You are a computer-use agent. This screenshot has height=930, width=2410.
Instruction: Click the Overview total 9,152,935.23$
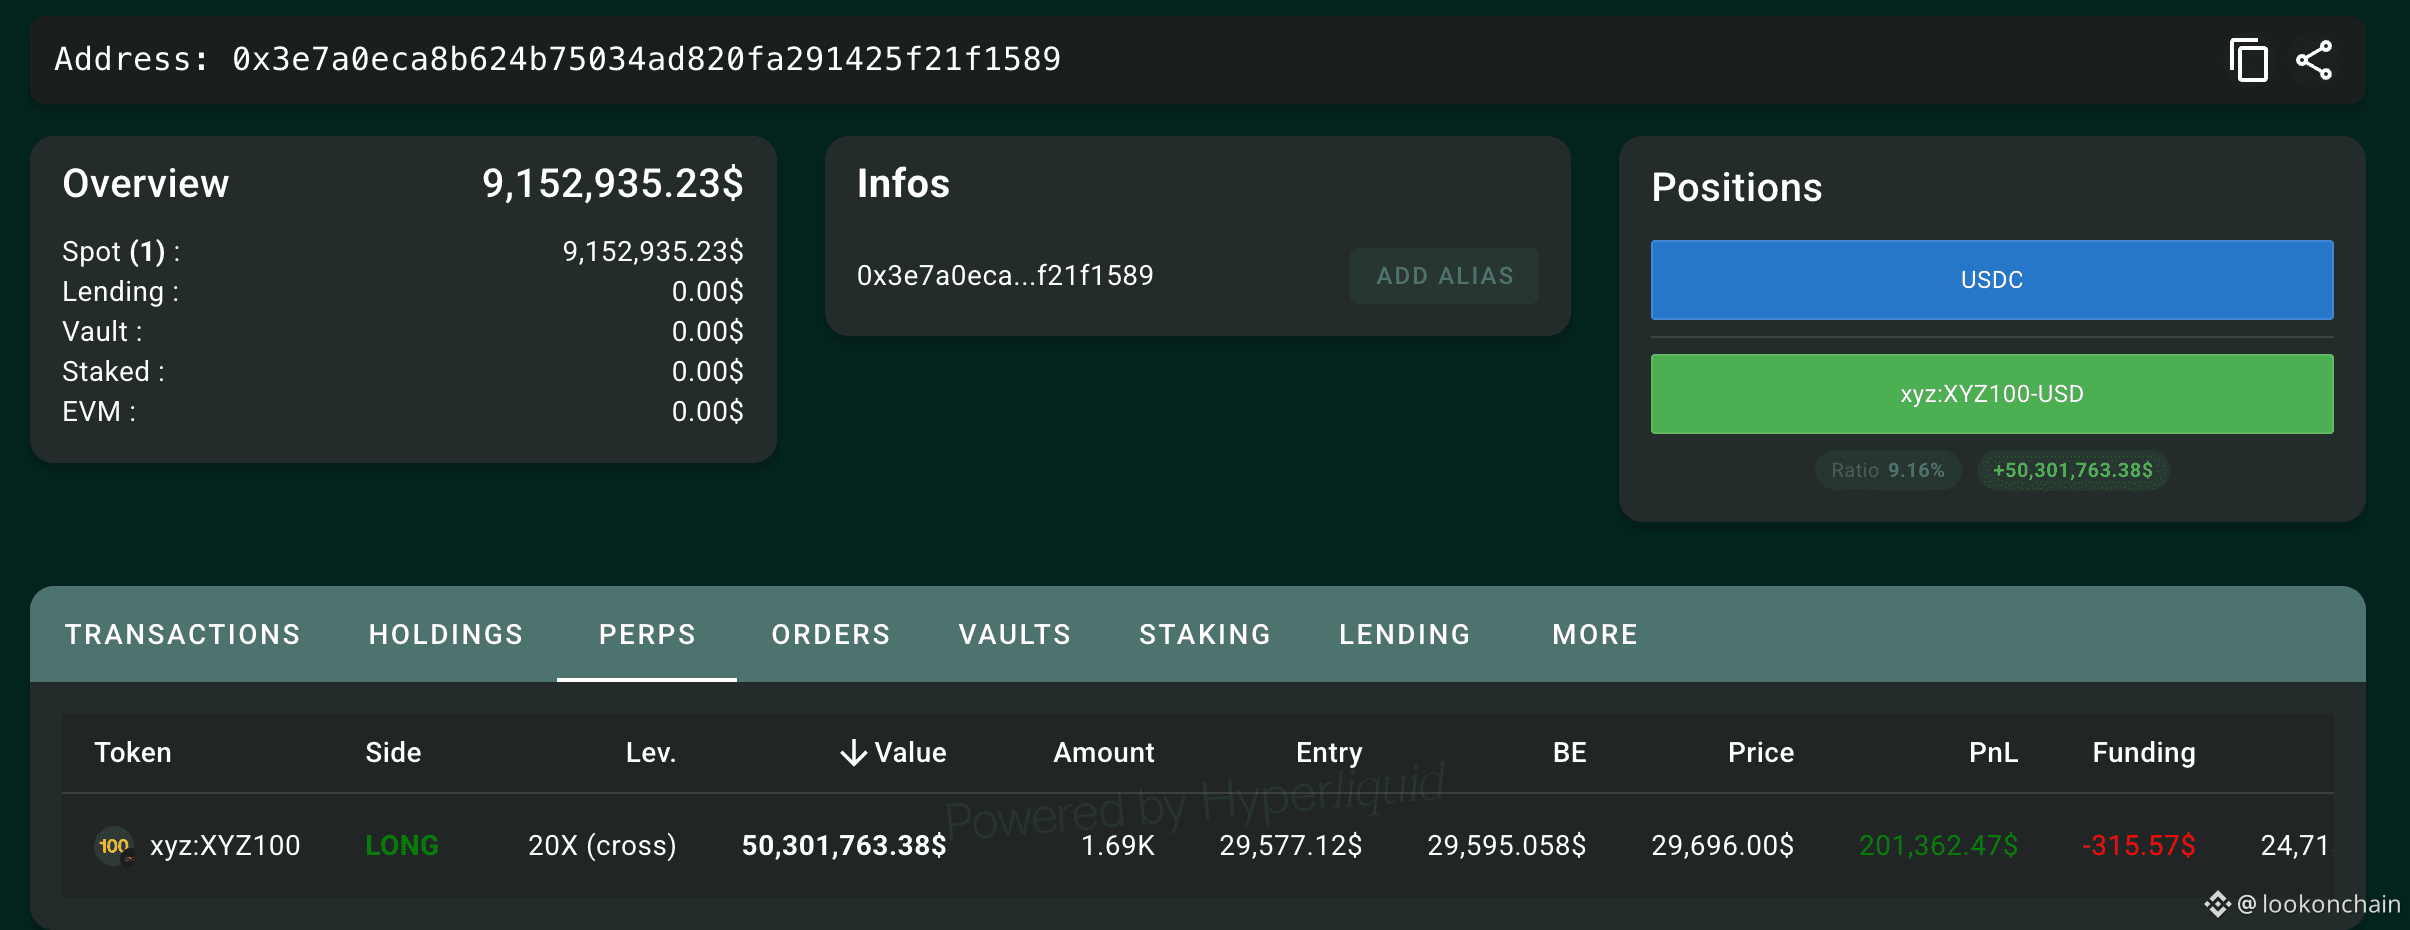tap(613, 183)
